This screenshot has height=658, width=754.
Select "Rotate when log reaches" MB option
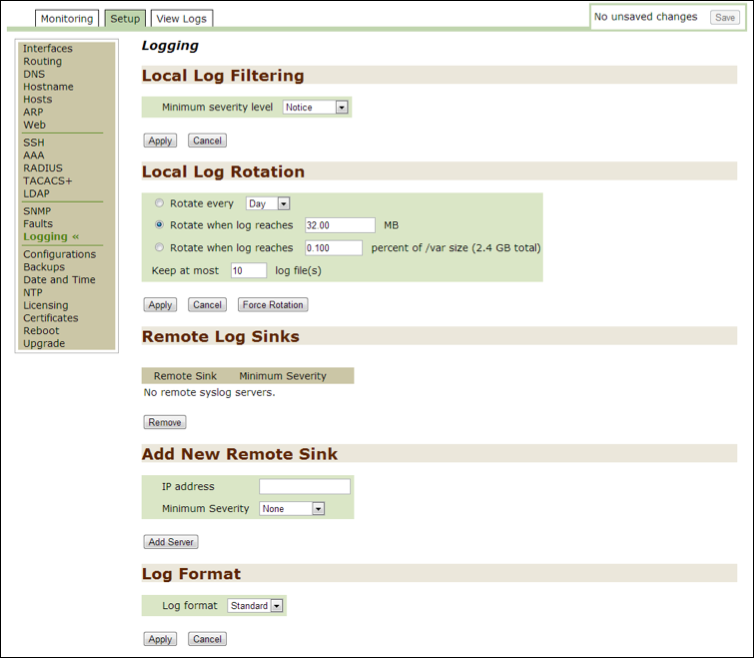click(159, 225)
